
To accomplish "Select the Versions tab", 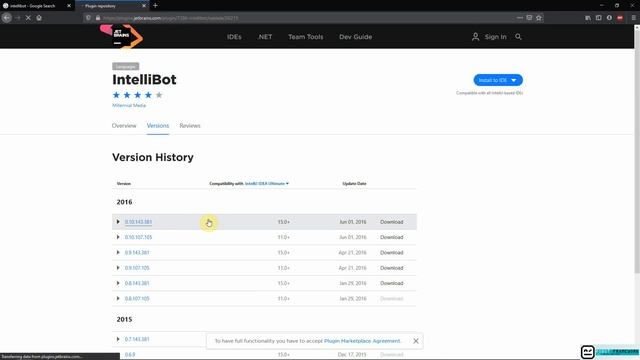I will click(158, 126).
